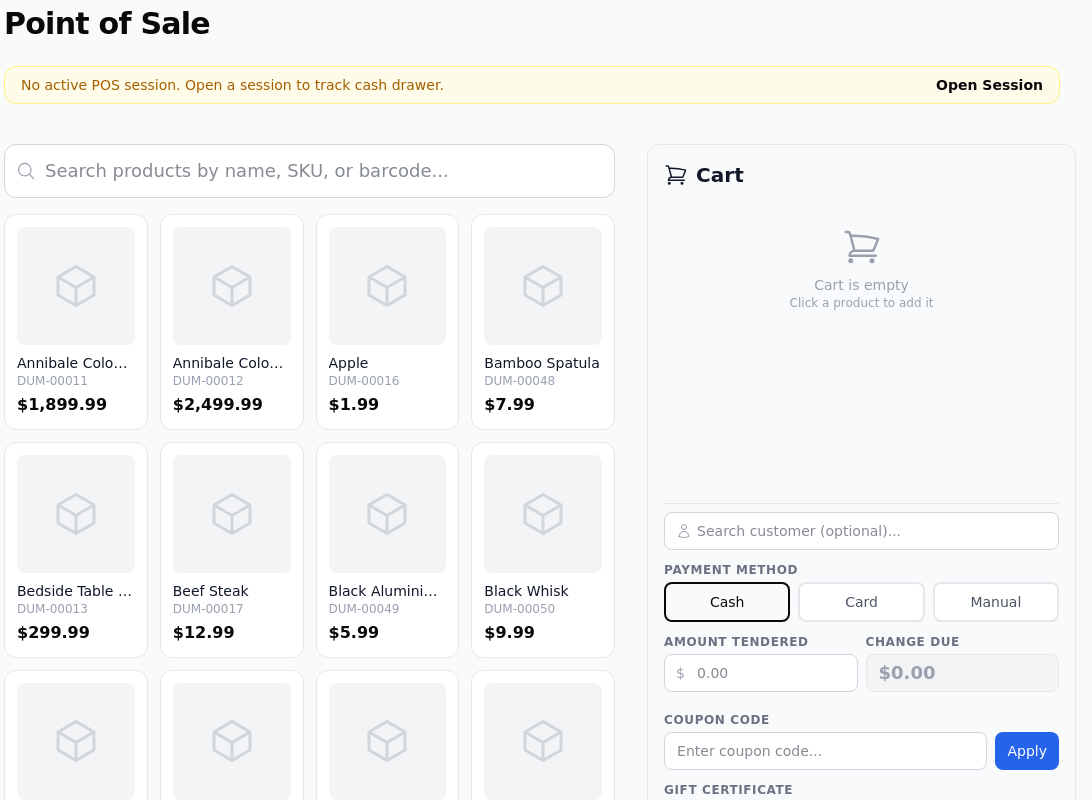This screenshot has width=1092, height=800.
Task: Click SKU DUM-00011
Action: (x=52, y=381)
